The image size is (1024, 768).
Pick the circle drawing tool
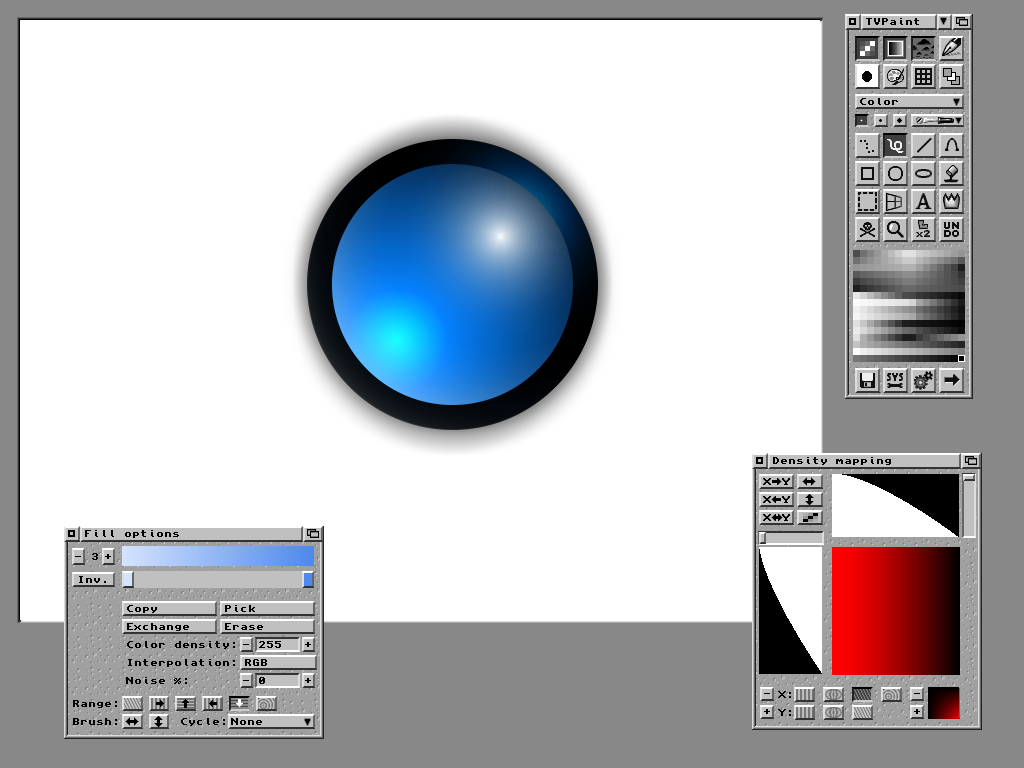[x=895, y=173]
